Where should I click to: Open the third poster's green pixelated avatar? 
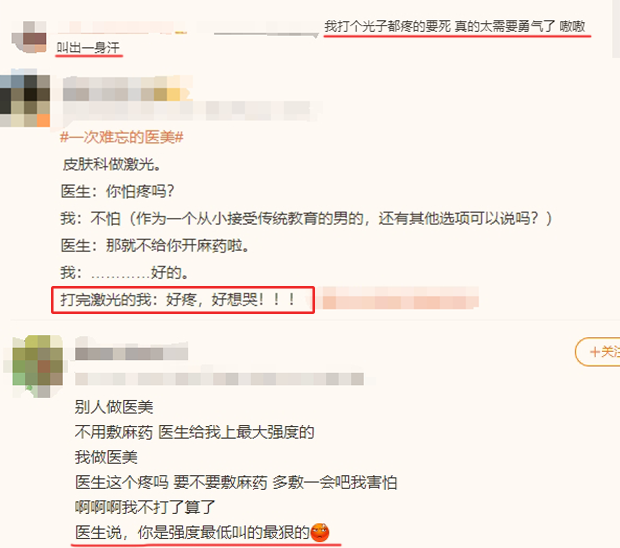[x=37, y=365]
